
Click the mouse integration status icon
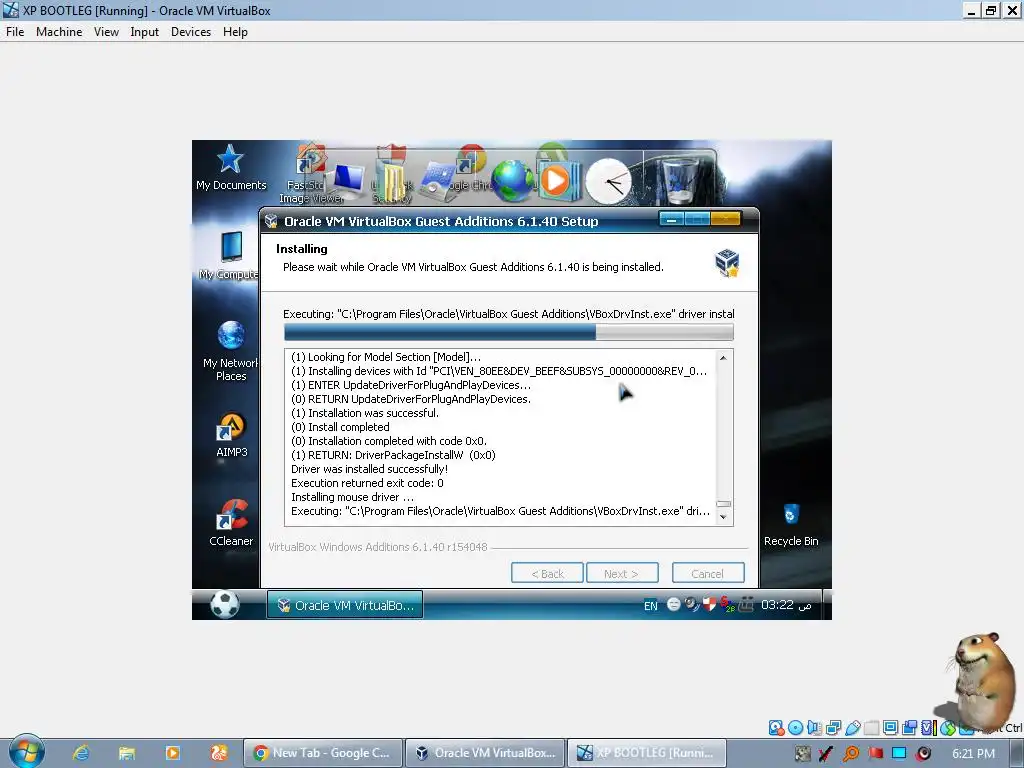click(948, 728)
